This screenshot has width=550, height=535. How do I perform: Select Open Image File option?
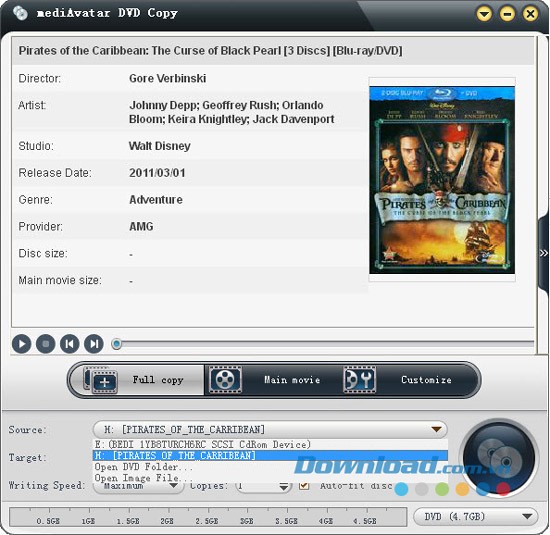coord(270,478)
